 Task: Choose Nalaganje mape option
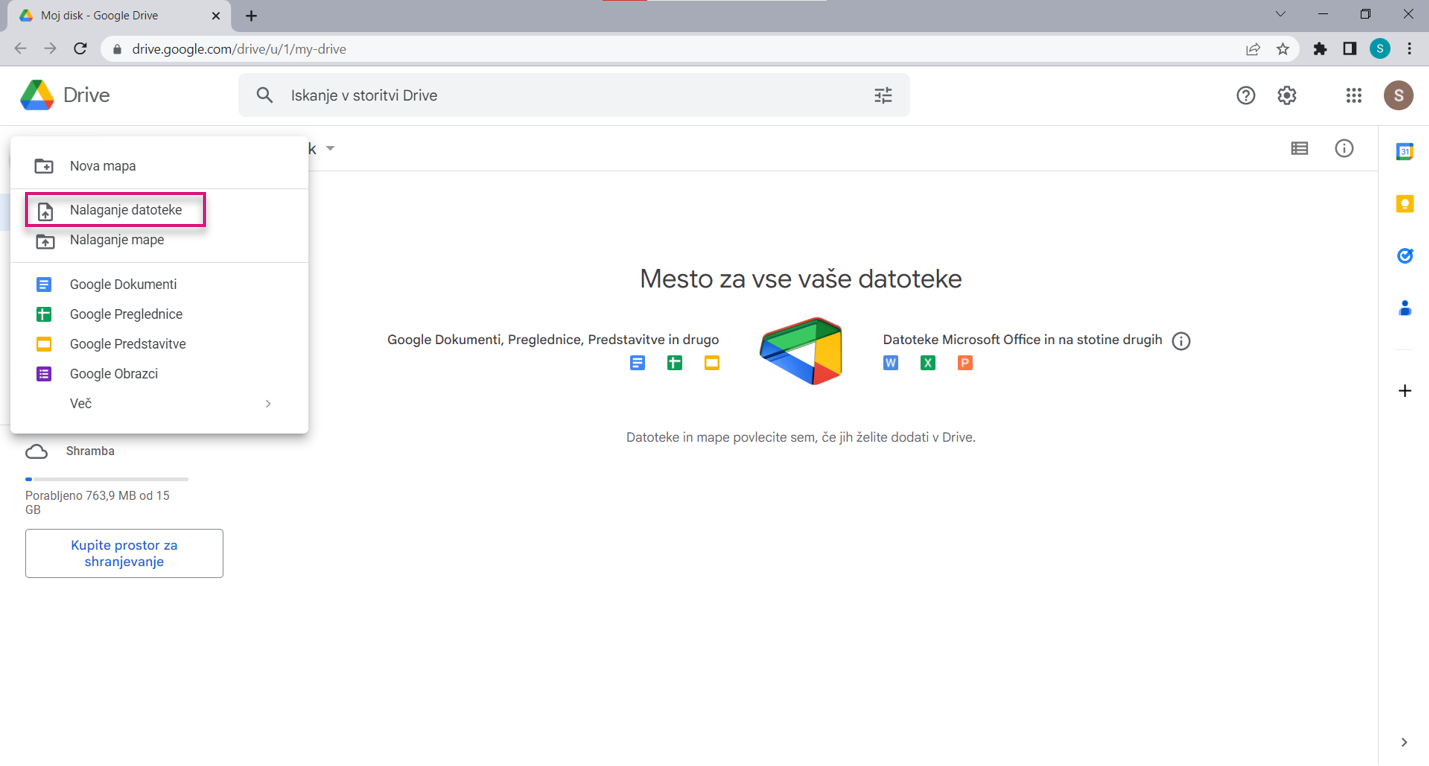pos(159,240)
